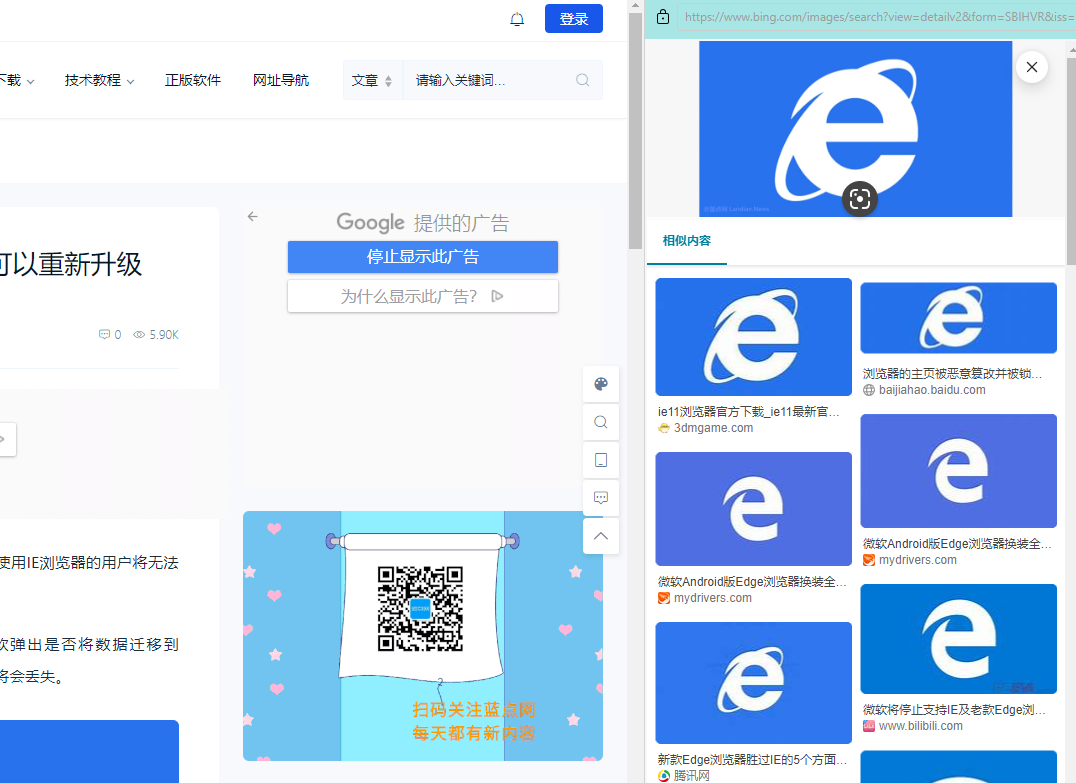
Task: Open the 网址导航 menu item
Action: pyautogui.click(x=281, y=80)
